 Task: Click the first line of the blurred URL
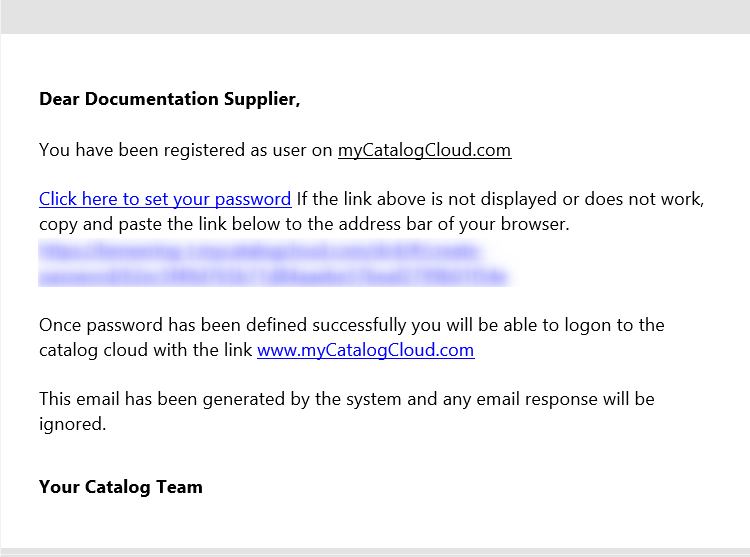click(261, 250)
